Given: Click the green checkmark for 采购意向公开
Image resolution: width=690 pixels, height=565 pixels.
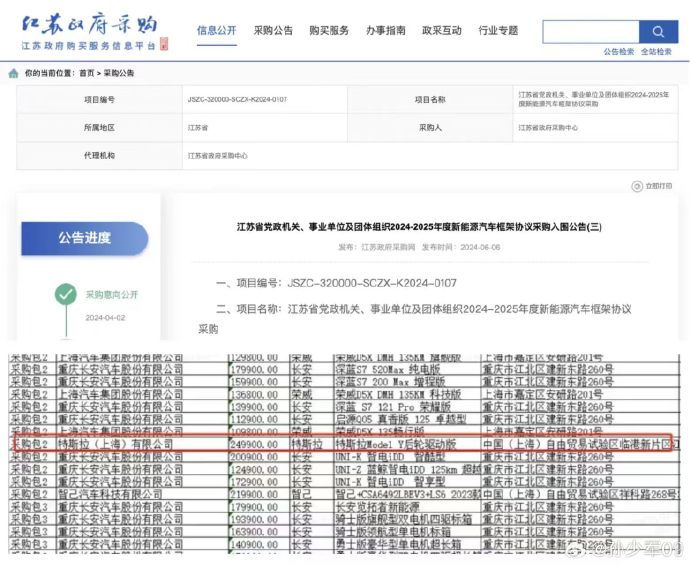Looking at the screenshot, I should click(x=66, y=294).
